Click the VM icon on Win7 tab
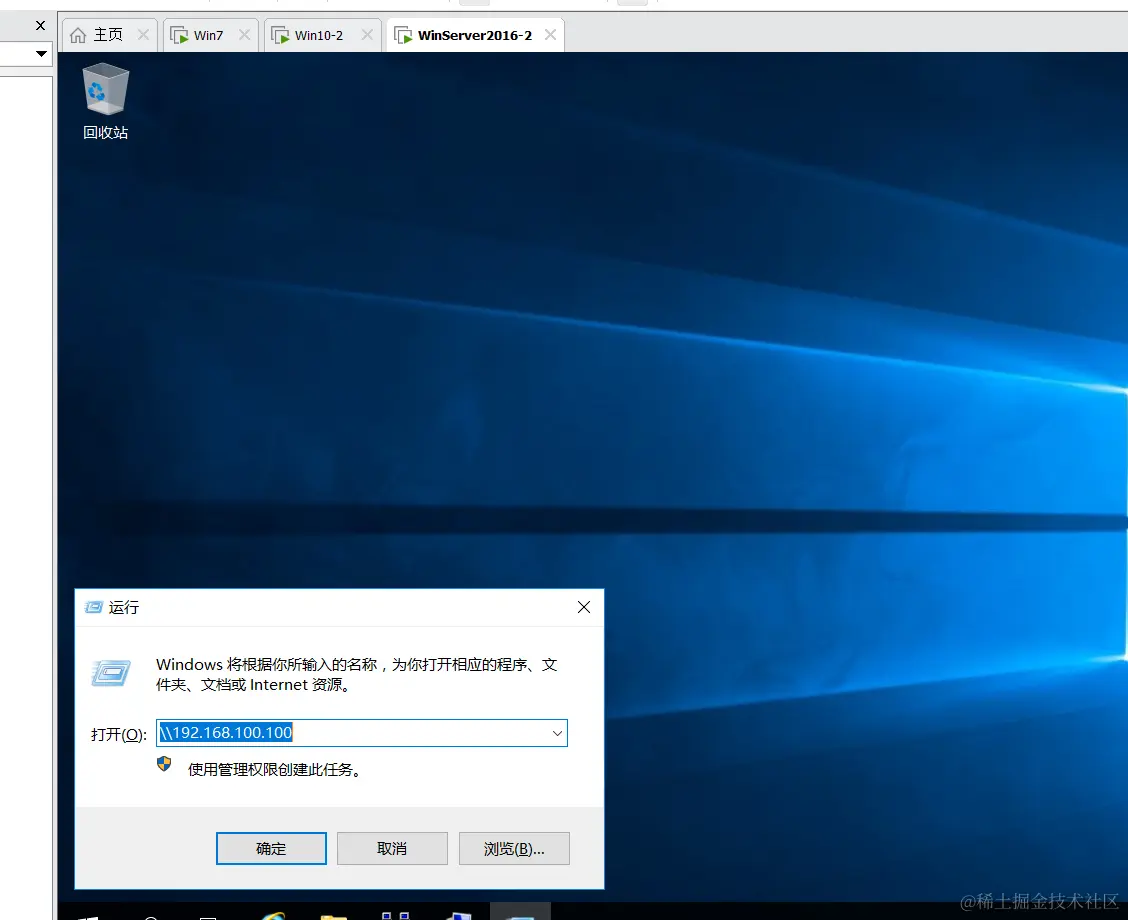This screenshot has width=1128, height=920. pyautogui.click(x=179, y=35)
